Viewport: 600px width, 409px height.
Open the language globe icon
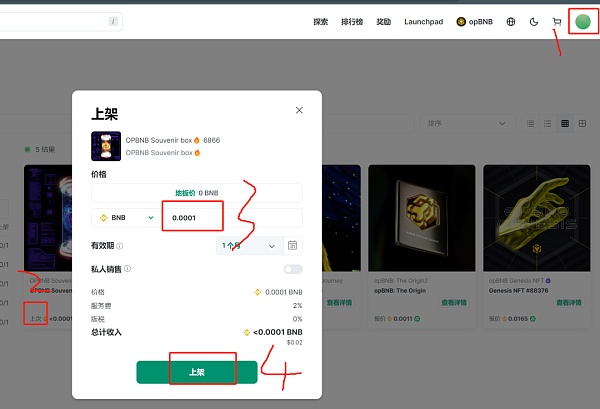coord(511,22)
